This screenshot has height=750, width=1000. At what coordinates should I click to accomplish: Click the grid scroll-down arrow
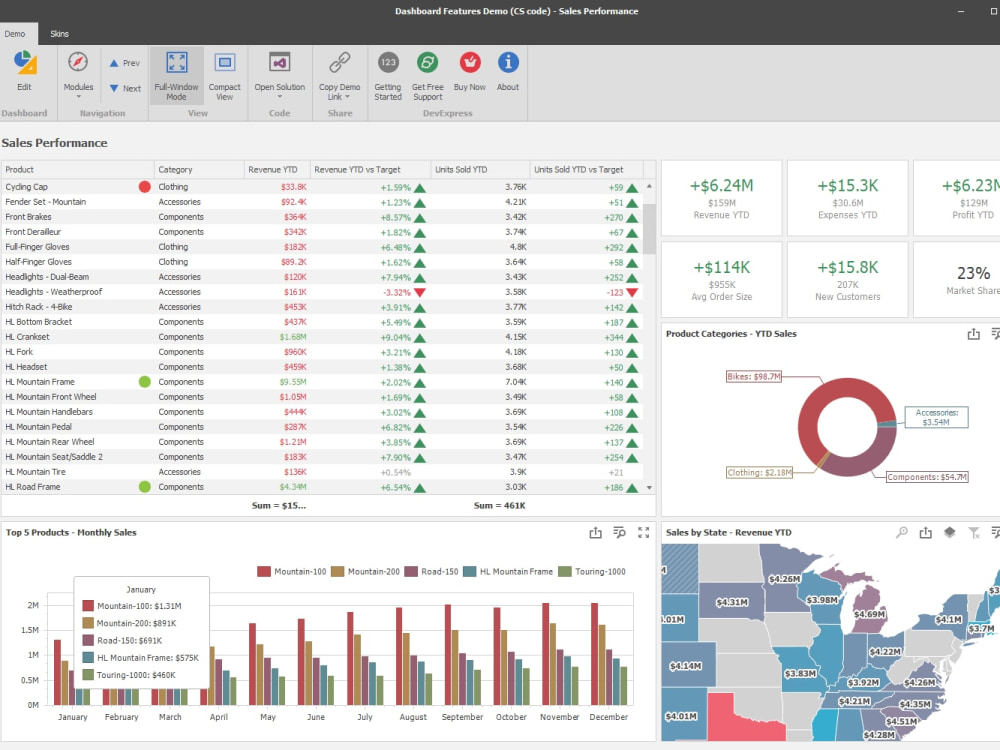click(649, 488)
